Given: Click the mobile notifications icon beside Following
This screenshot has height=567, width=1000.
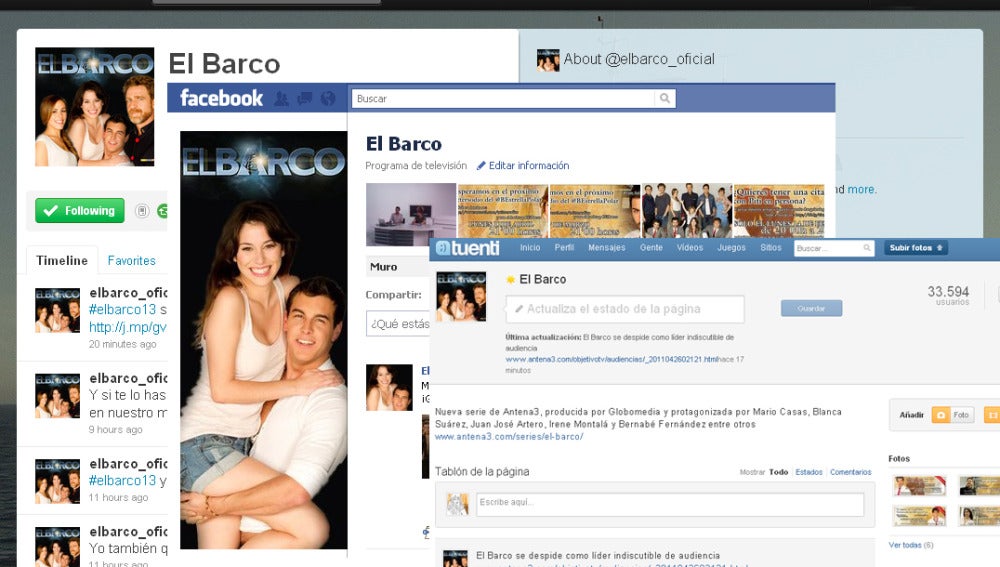Looking at the screenshot, I should tap(142, 210).
